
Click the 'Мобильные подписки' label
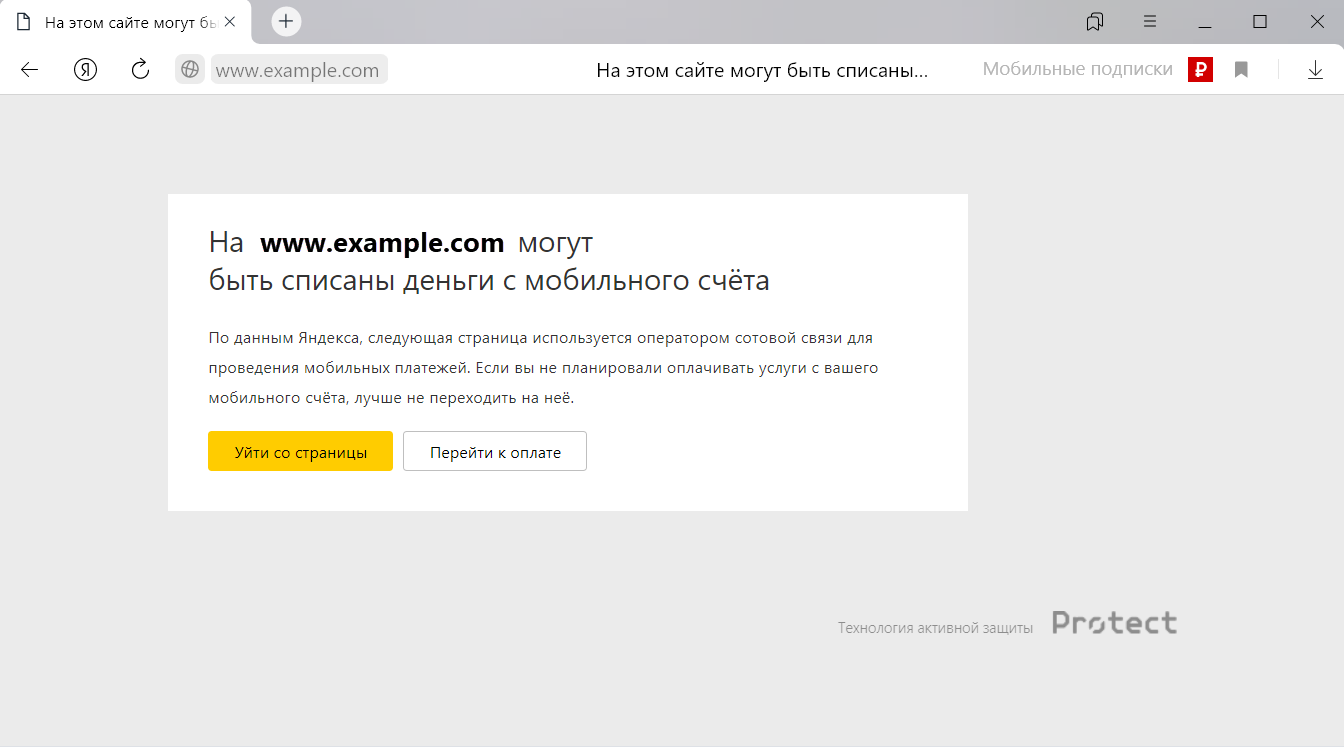[x=1077, y=69]
